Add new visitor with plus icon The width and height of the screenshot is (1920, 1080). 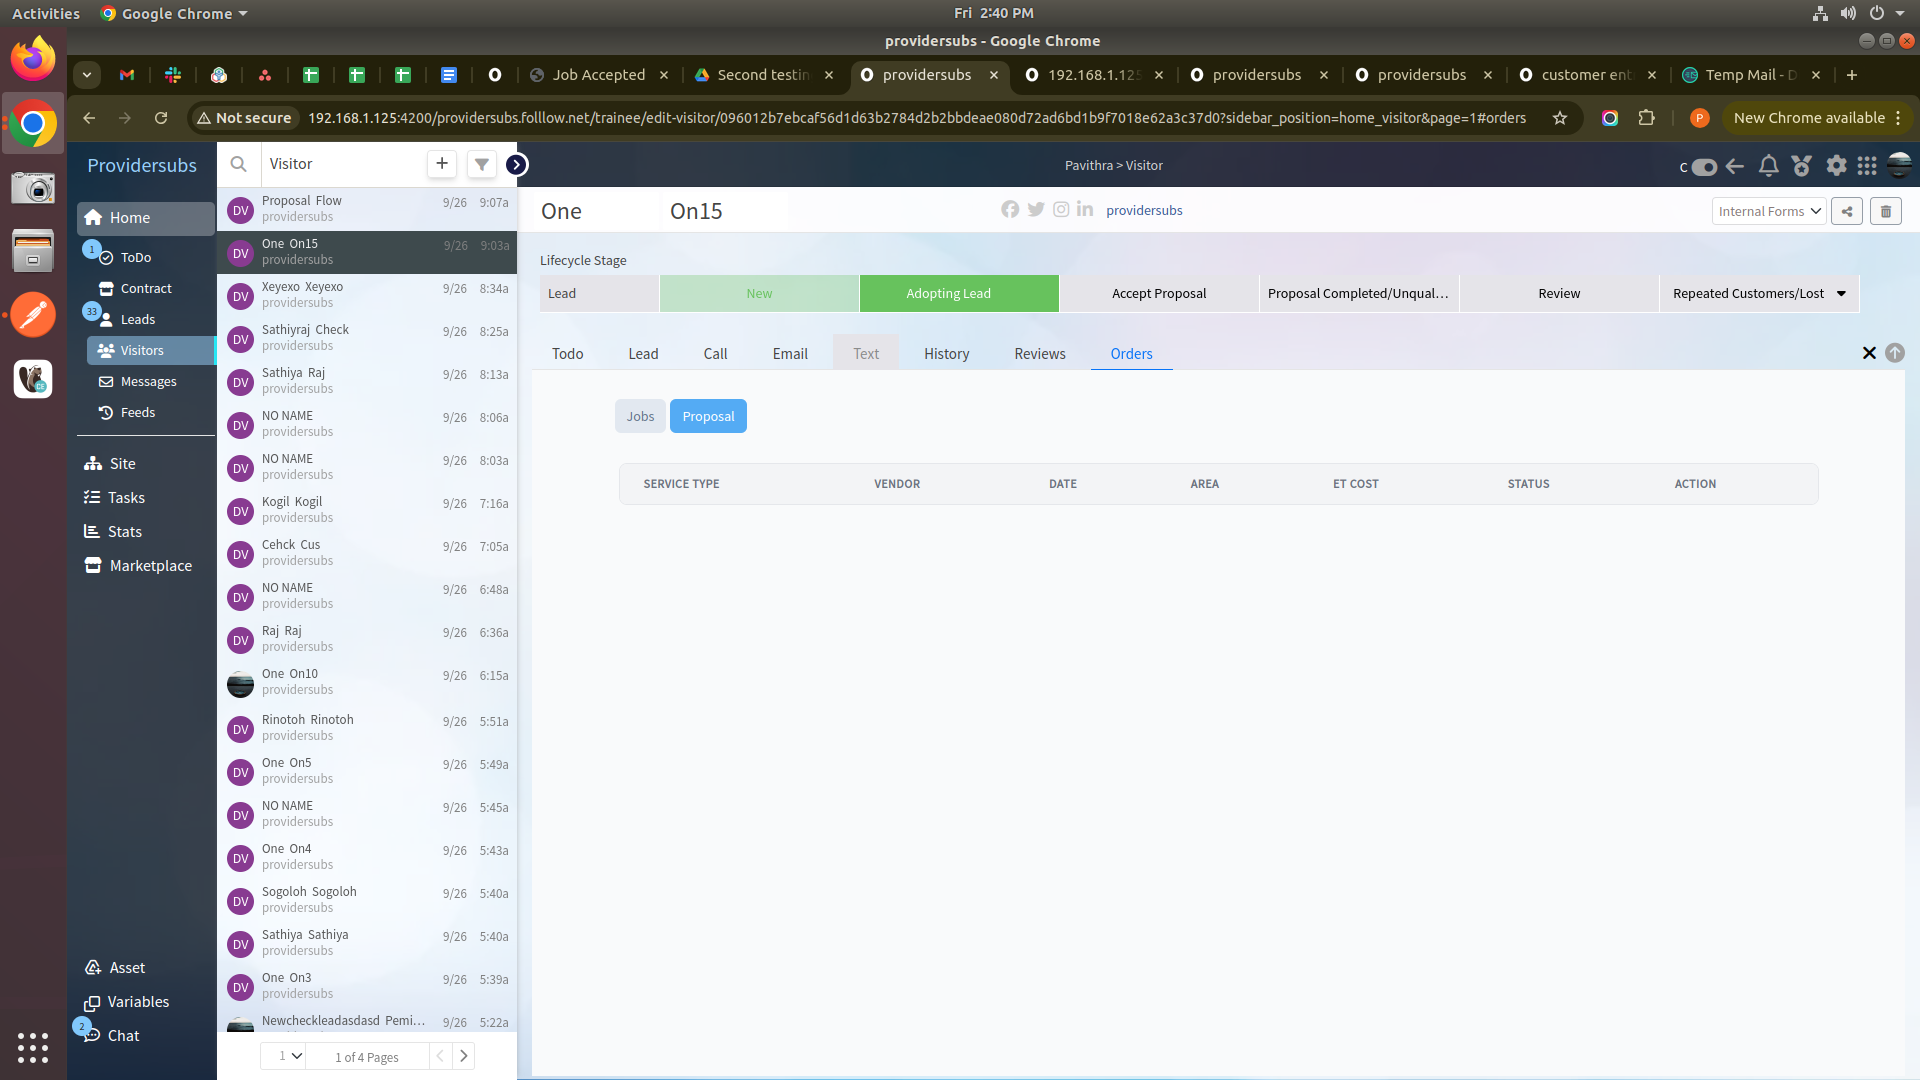(x=442, y=164)
